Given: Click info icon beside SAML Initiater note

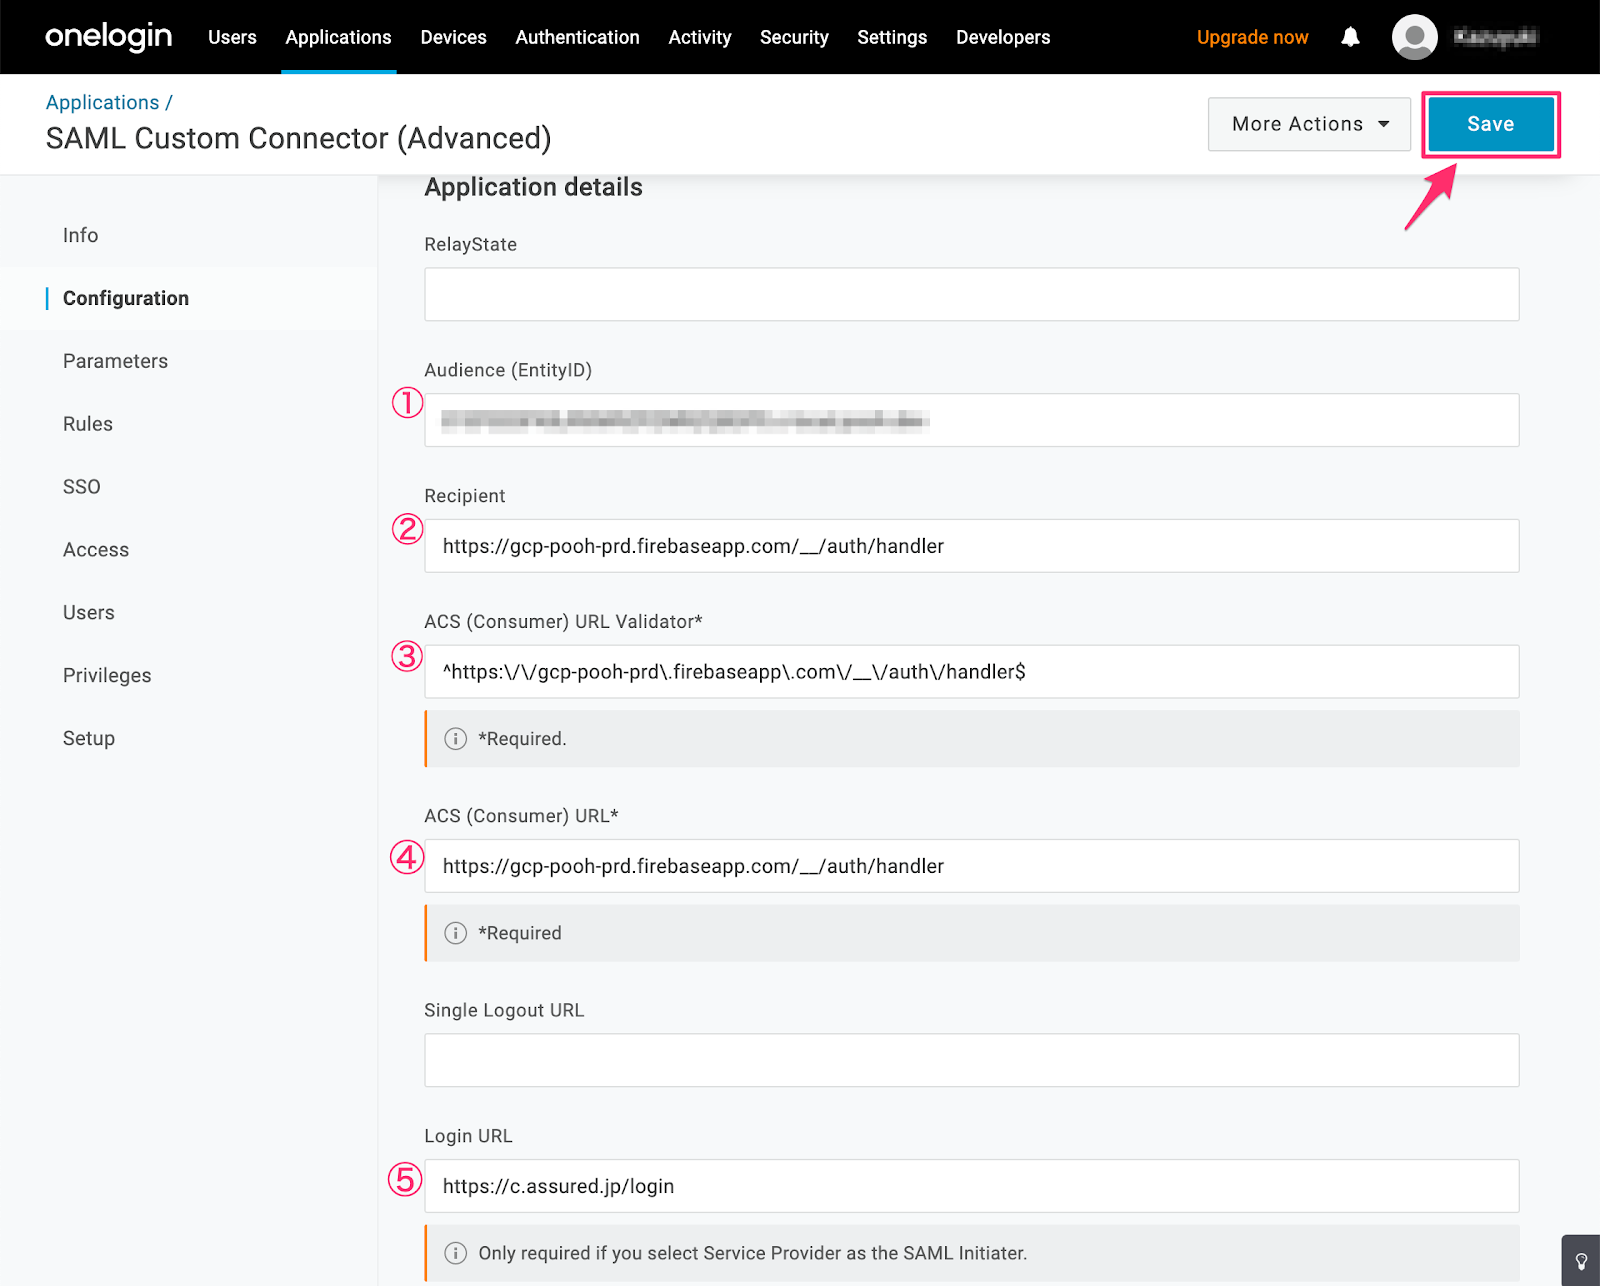Looking at the screenshot, I should coord(456,1253).
